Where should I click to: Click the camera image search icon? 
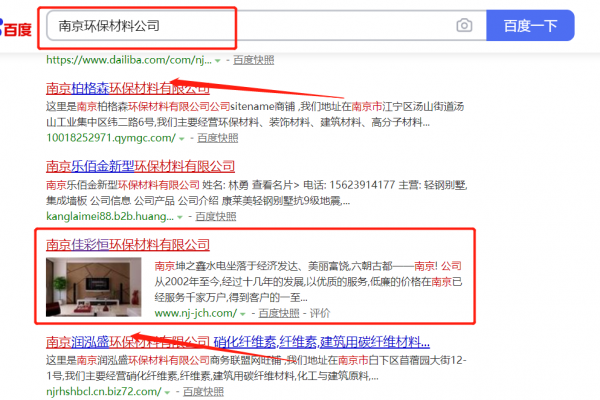click(464, 25)
